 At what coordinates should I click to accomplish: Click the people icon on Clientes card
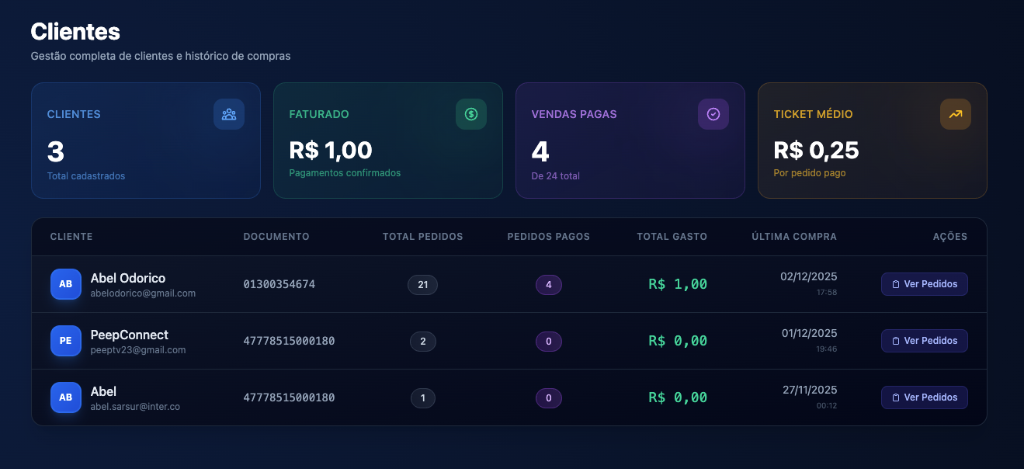pyautogui.click(x=229, y=114)
